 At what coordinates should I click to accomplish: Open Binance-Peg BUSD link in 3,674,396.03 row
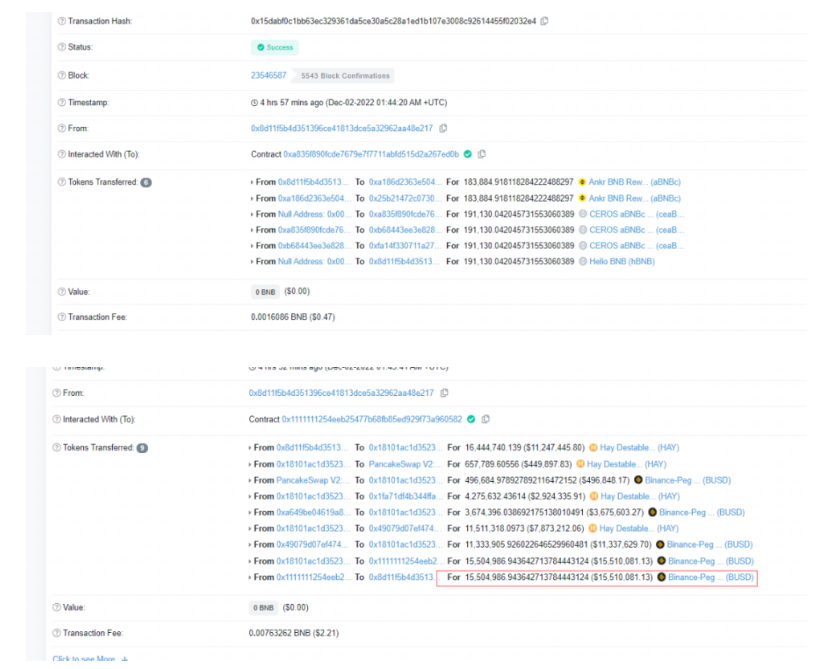pos(701,512)
